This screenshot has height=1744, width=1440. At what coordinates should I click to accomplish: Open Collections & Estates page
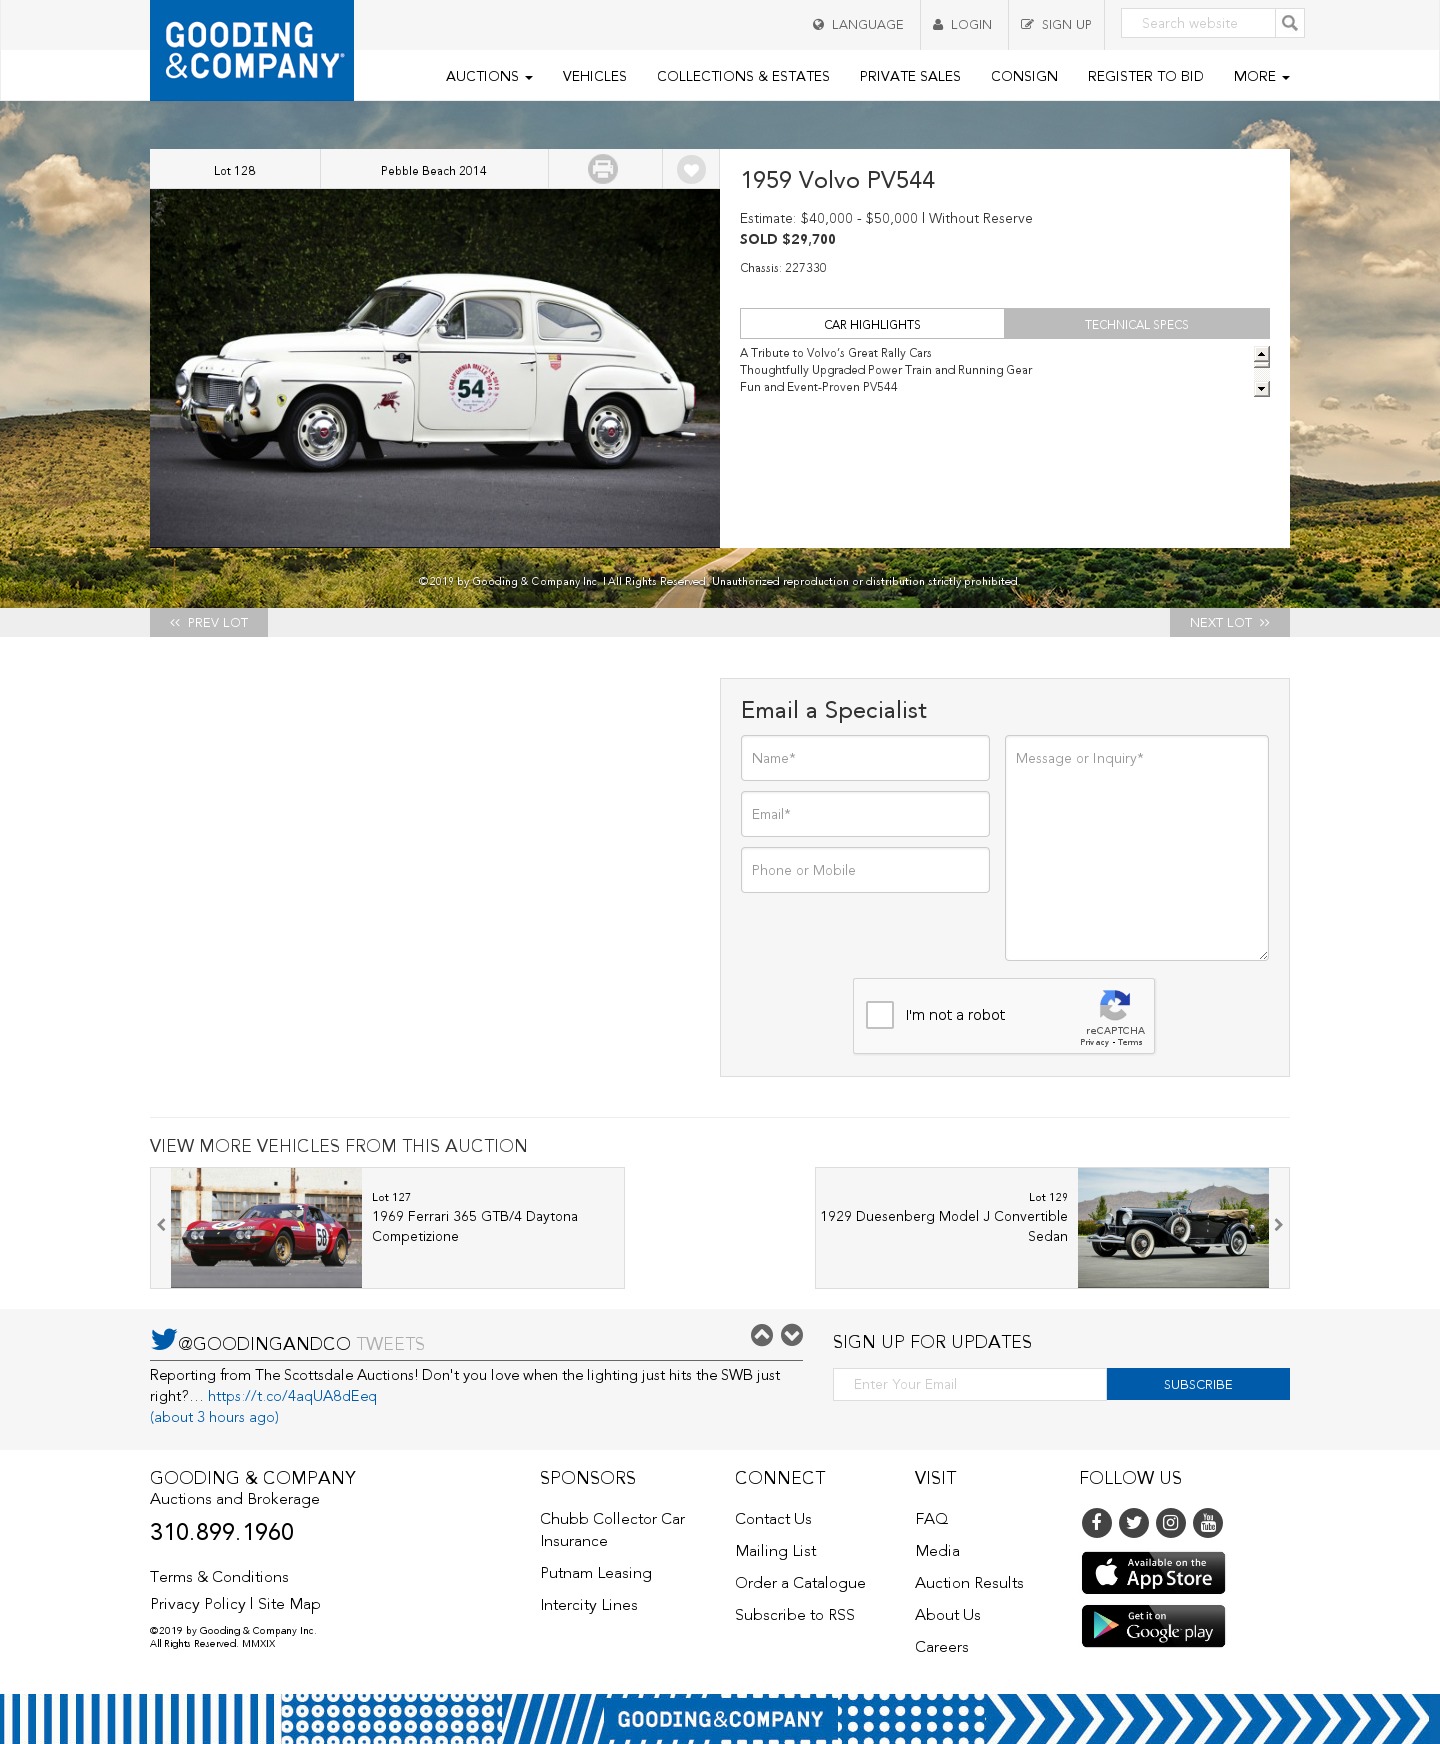click(x=743, y=76)
